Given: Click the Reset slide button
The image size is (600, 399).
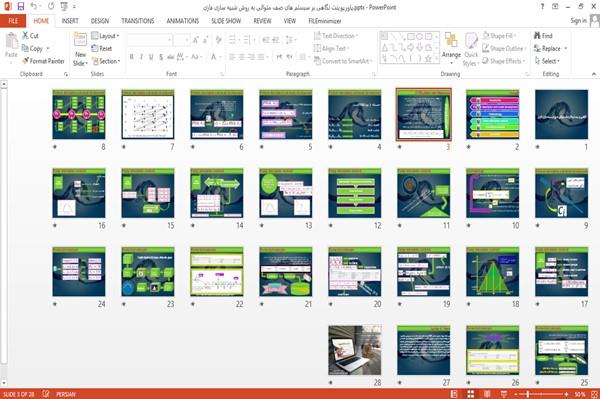Looking at the screenshot, I should point(101,48).
